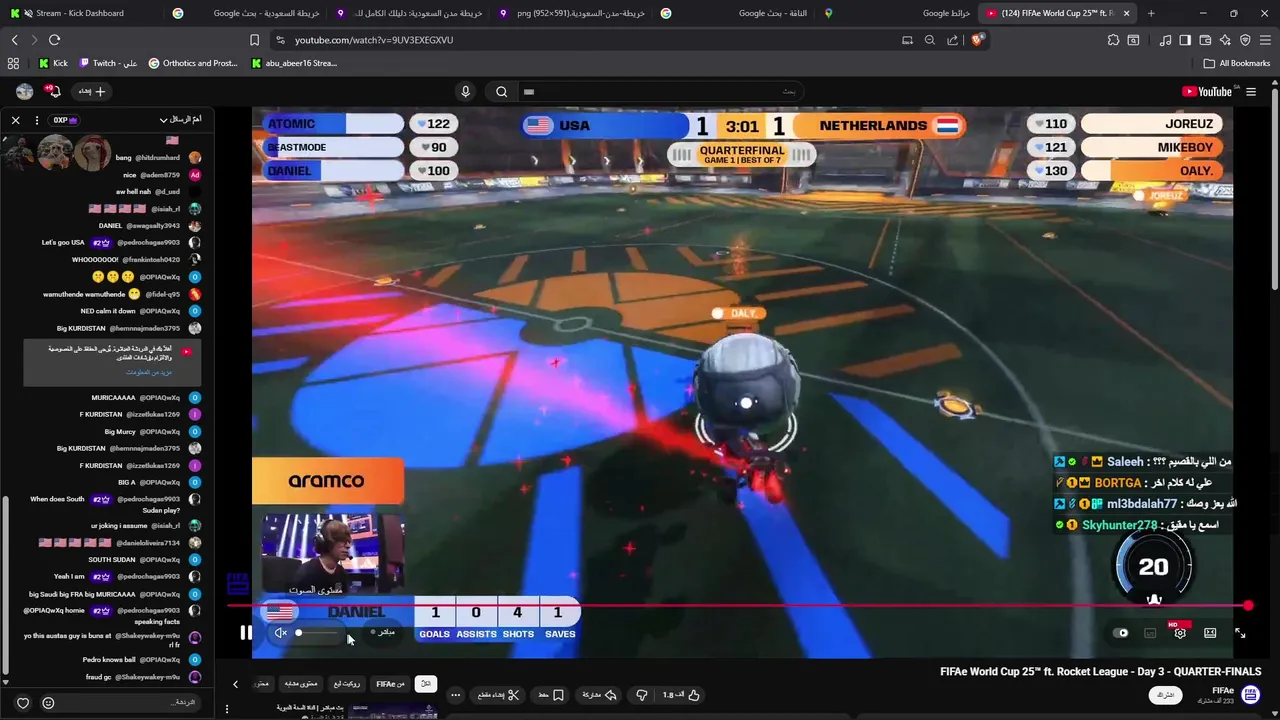Toggle the browser sidebar panel icon
Image resolution: width=1280 pixels, height=720 pixels.
click(1185, 40)
